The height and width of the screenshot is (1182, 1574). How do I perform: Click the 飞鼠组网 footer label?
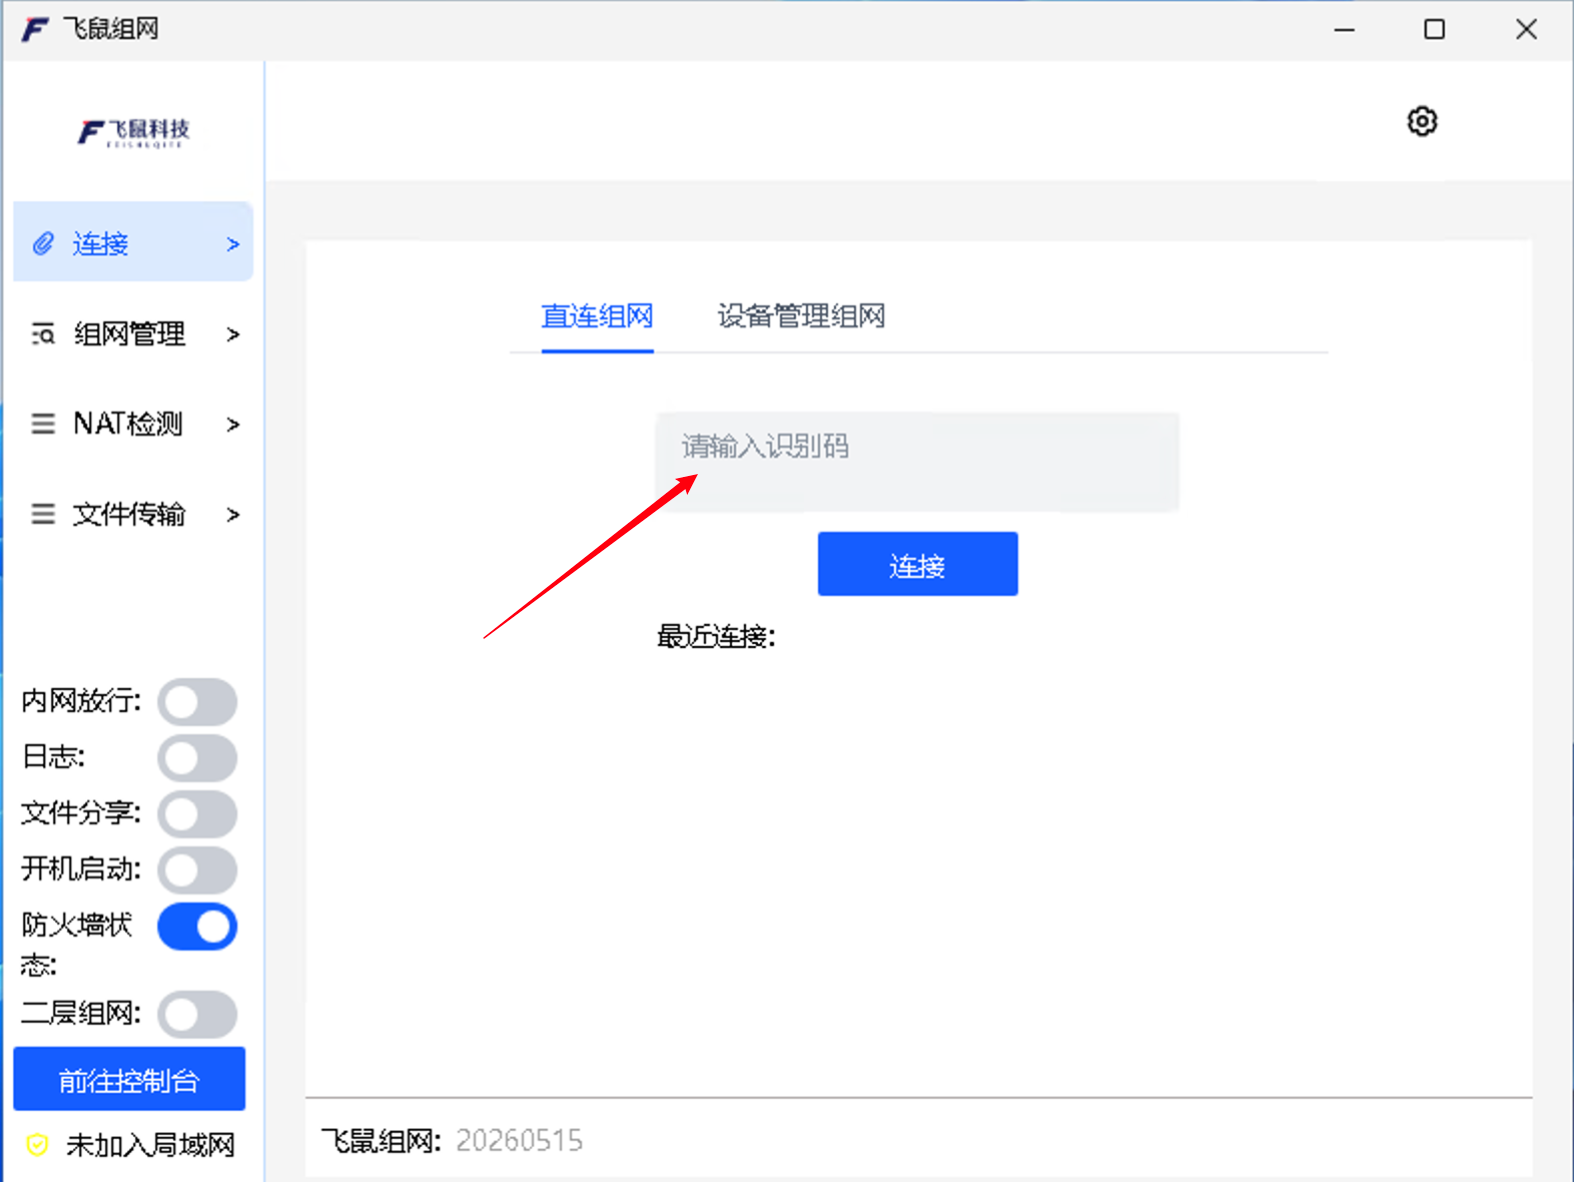381,1141
